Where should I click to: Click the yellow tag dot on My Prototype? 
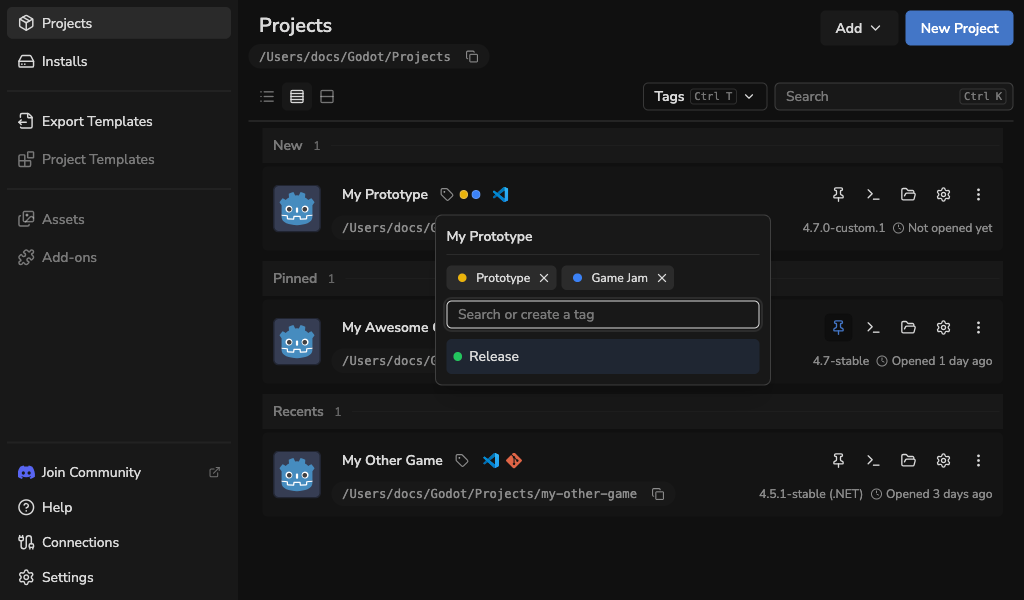(x=464, y=195)
